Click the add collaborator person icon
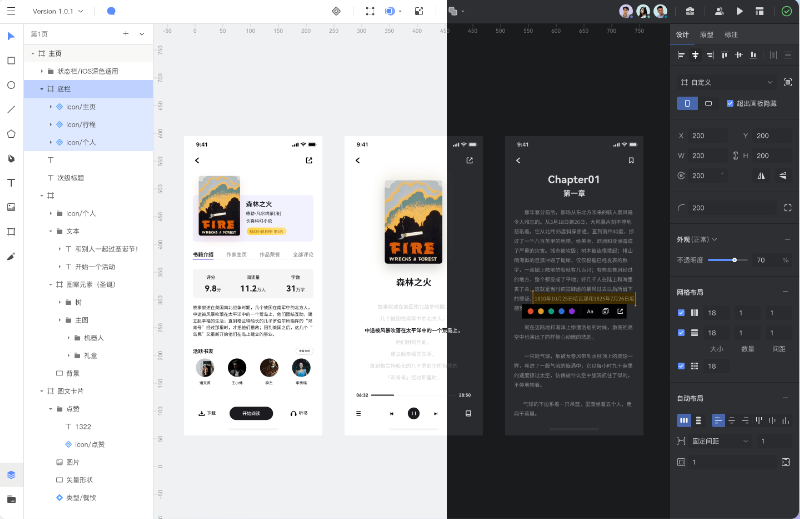800x519 pixels. point(719,11)
